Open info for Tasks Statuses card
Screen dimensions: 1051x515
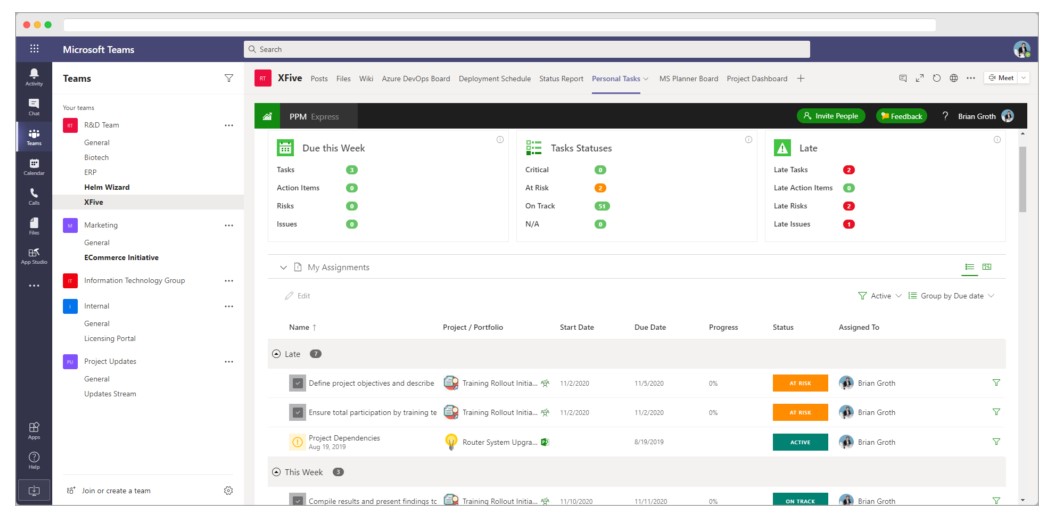[748, 139]
